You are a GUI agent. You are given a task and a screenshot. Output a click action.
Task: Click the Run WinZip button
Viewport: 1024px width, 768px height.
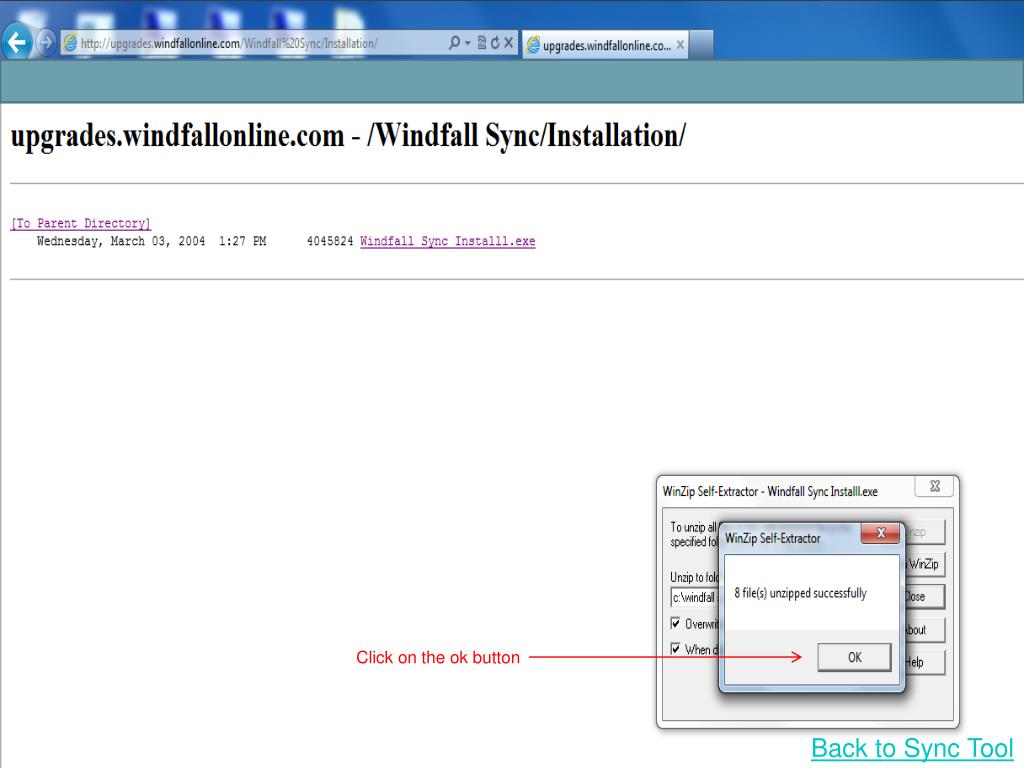924,564
